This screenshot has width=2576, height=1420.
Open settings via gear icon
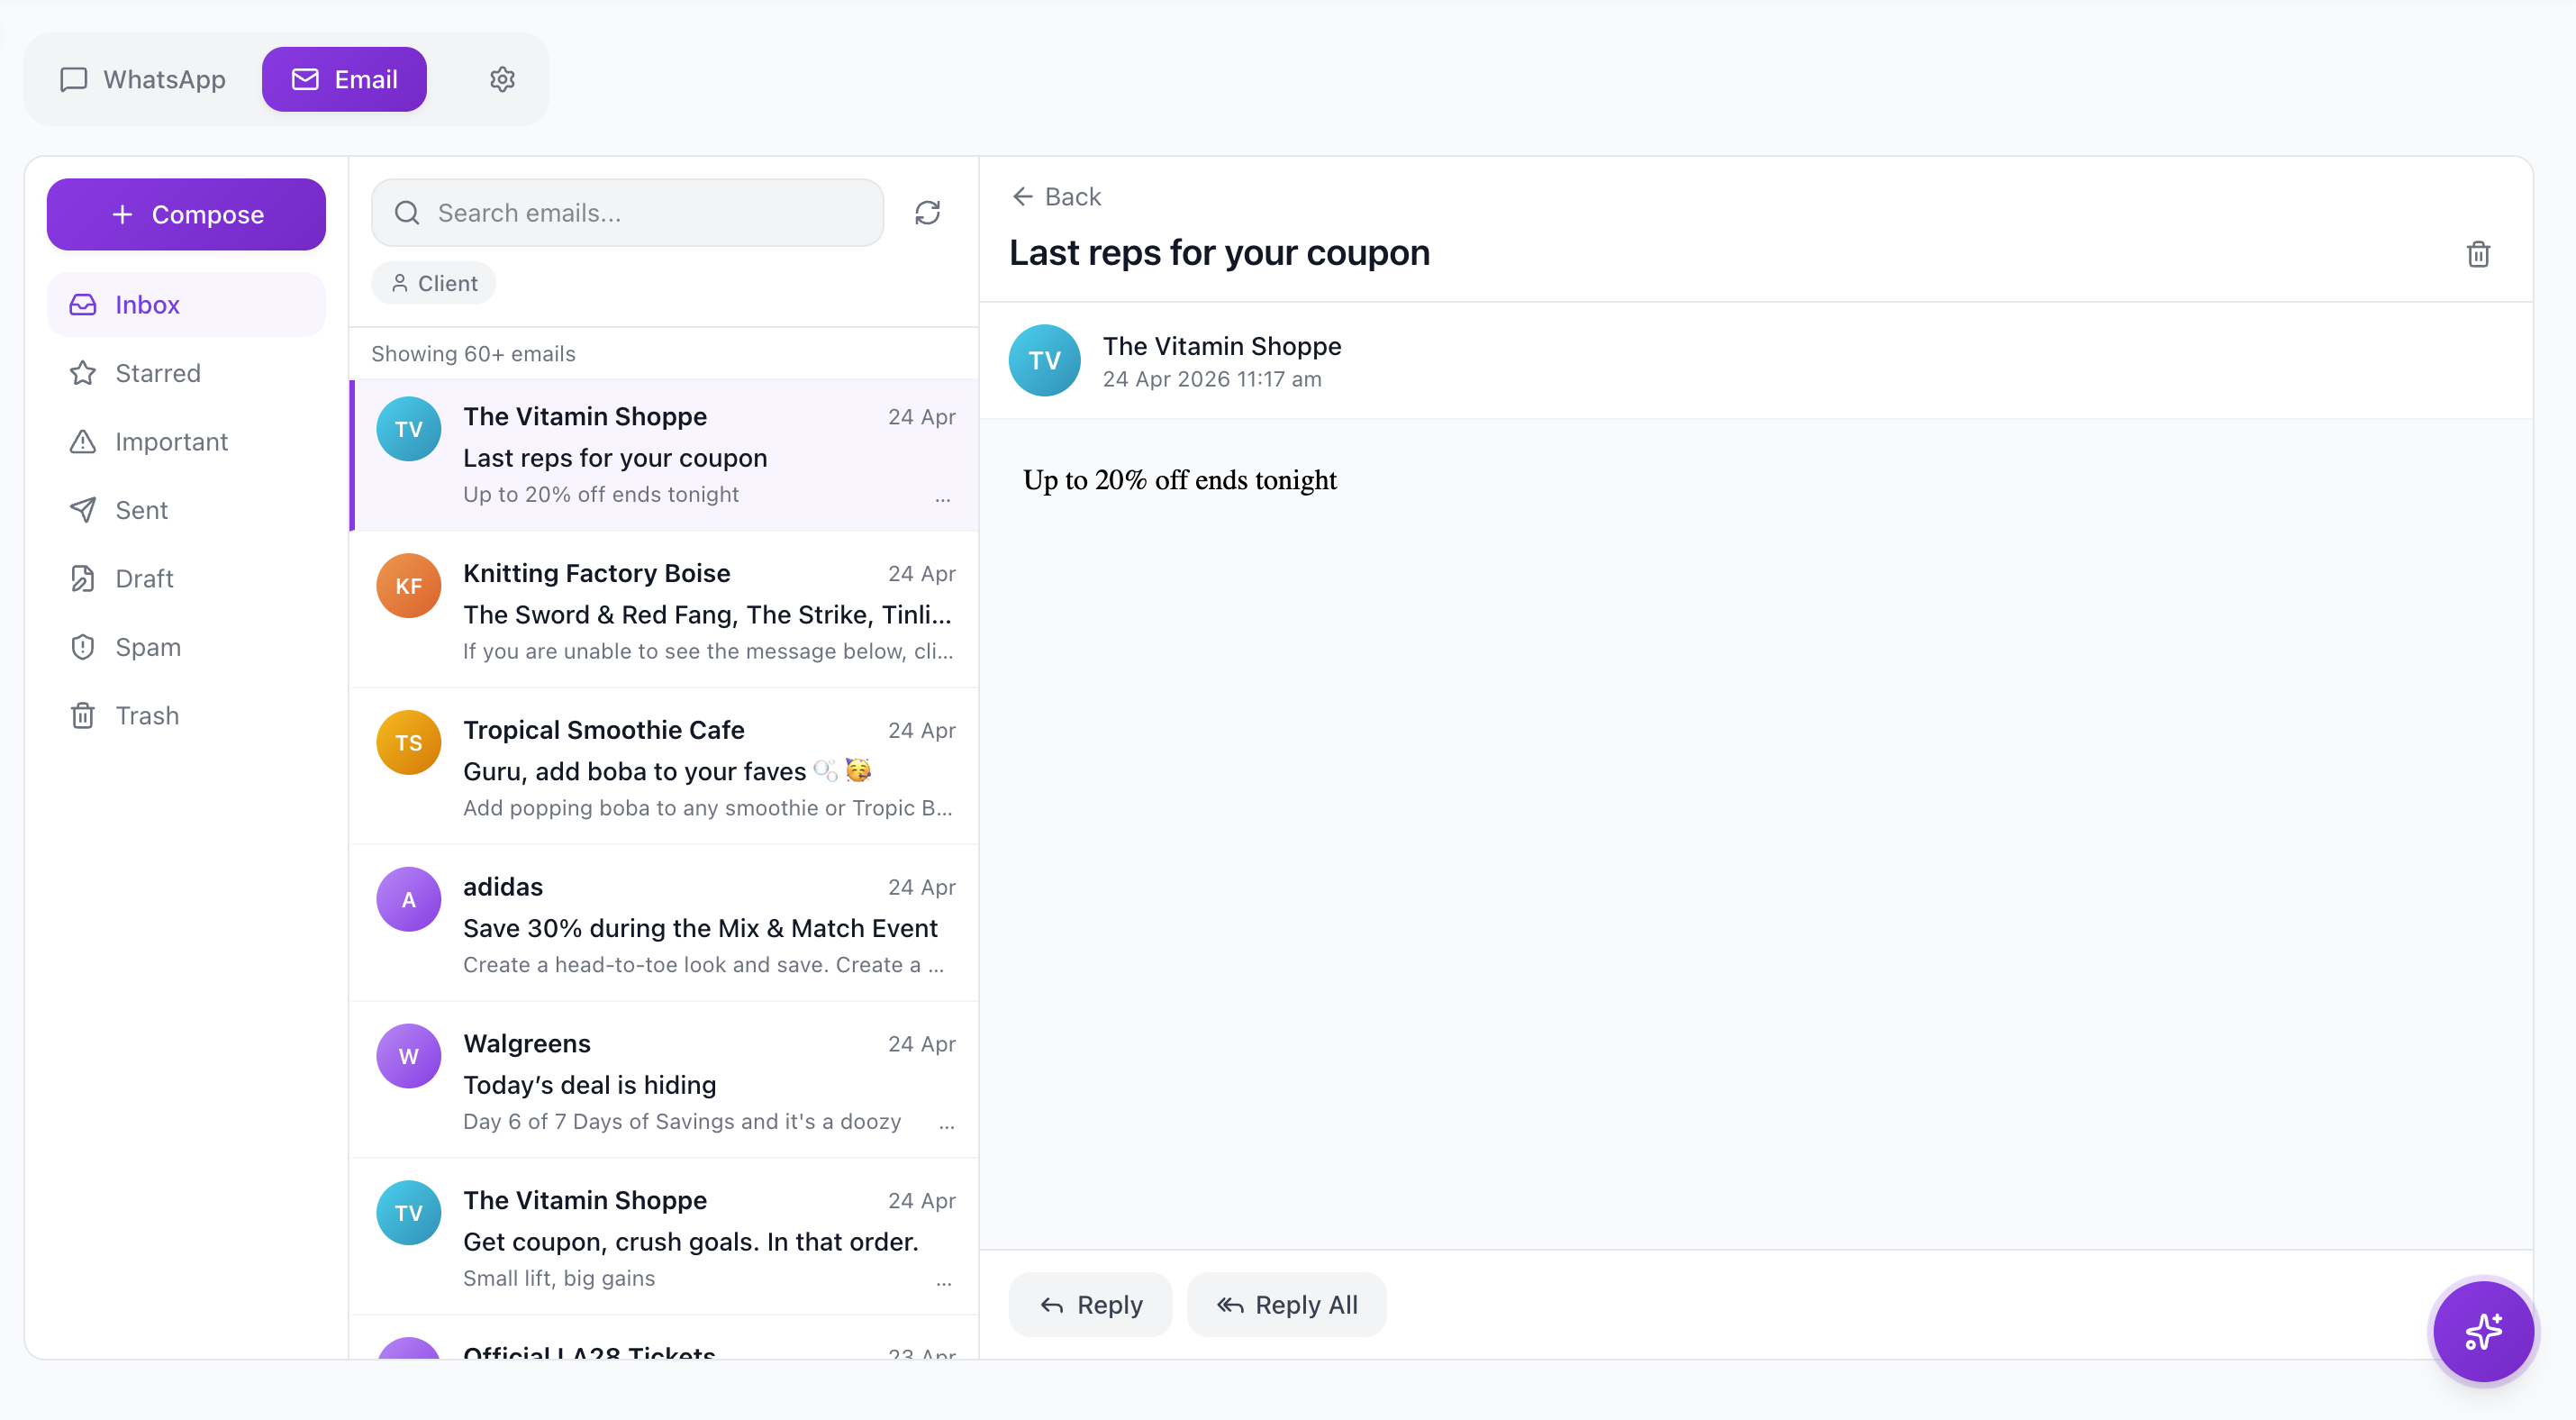pos(502,79)
